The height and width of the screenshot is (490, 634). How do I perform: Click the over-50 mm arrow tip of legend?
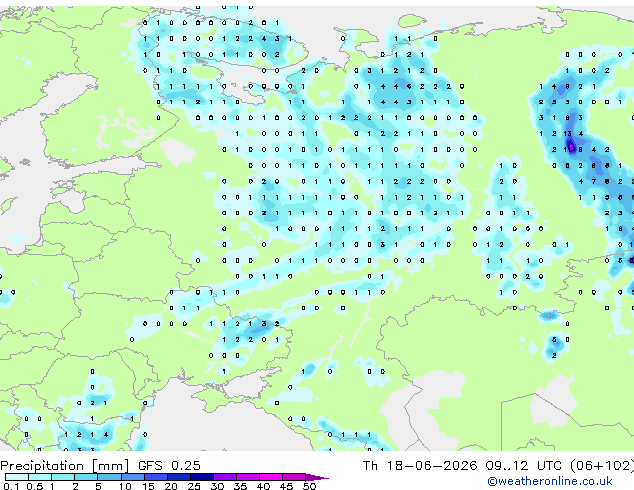317,477
